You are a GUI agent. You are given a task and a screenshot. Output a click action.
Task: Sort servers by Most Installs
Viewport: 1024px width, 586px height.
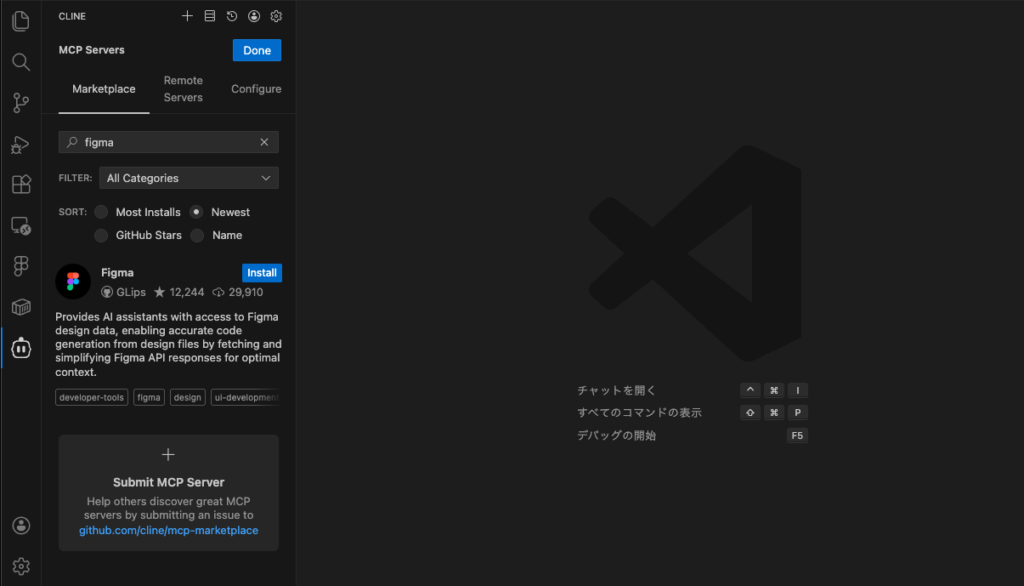tap(101, 212)
